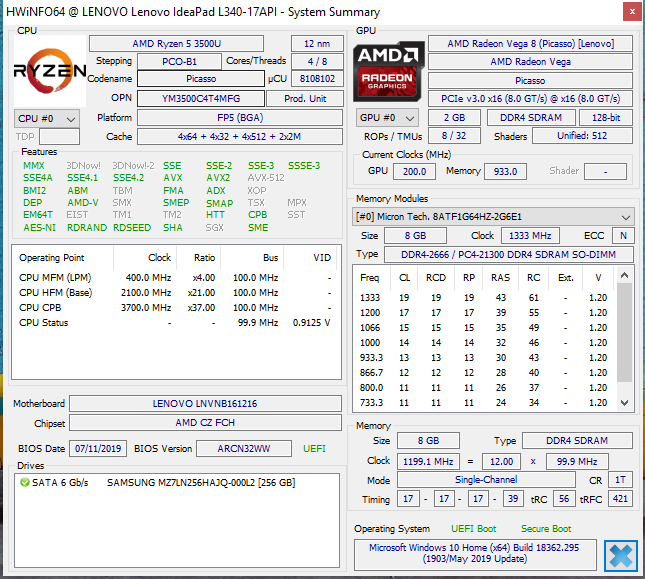
Task: Click the BIOS date 07/11/2019 field
Action: click(98, 448)
